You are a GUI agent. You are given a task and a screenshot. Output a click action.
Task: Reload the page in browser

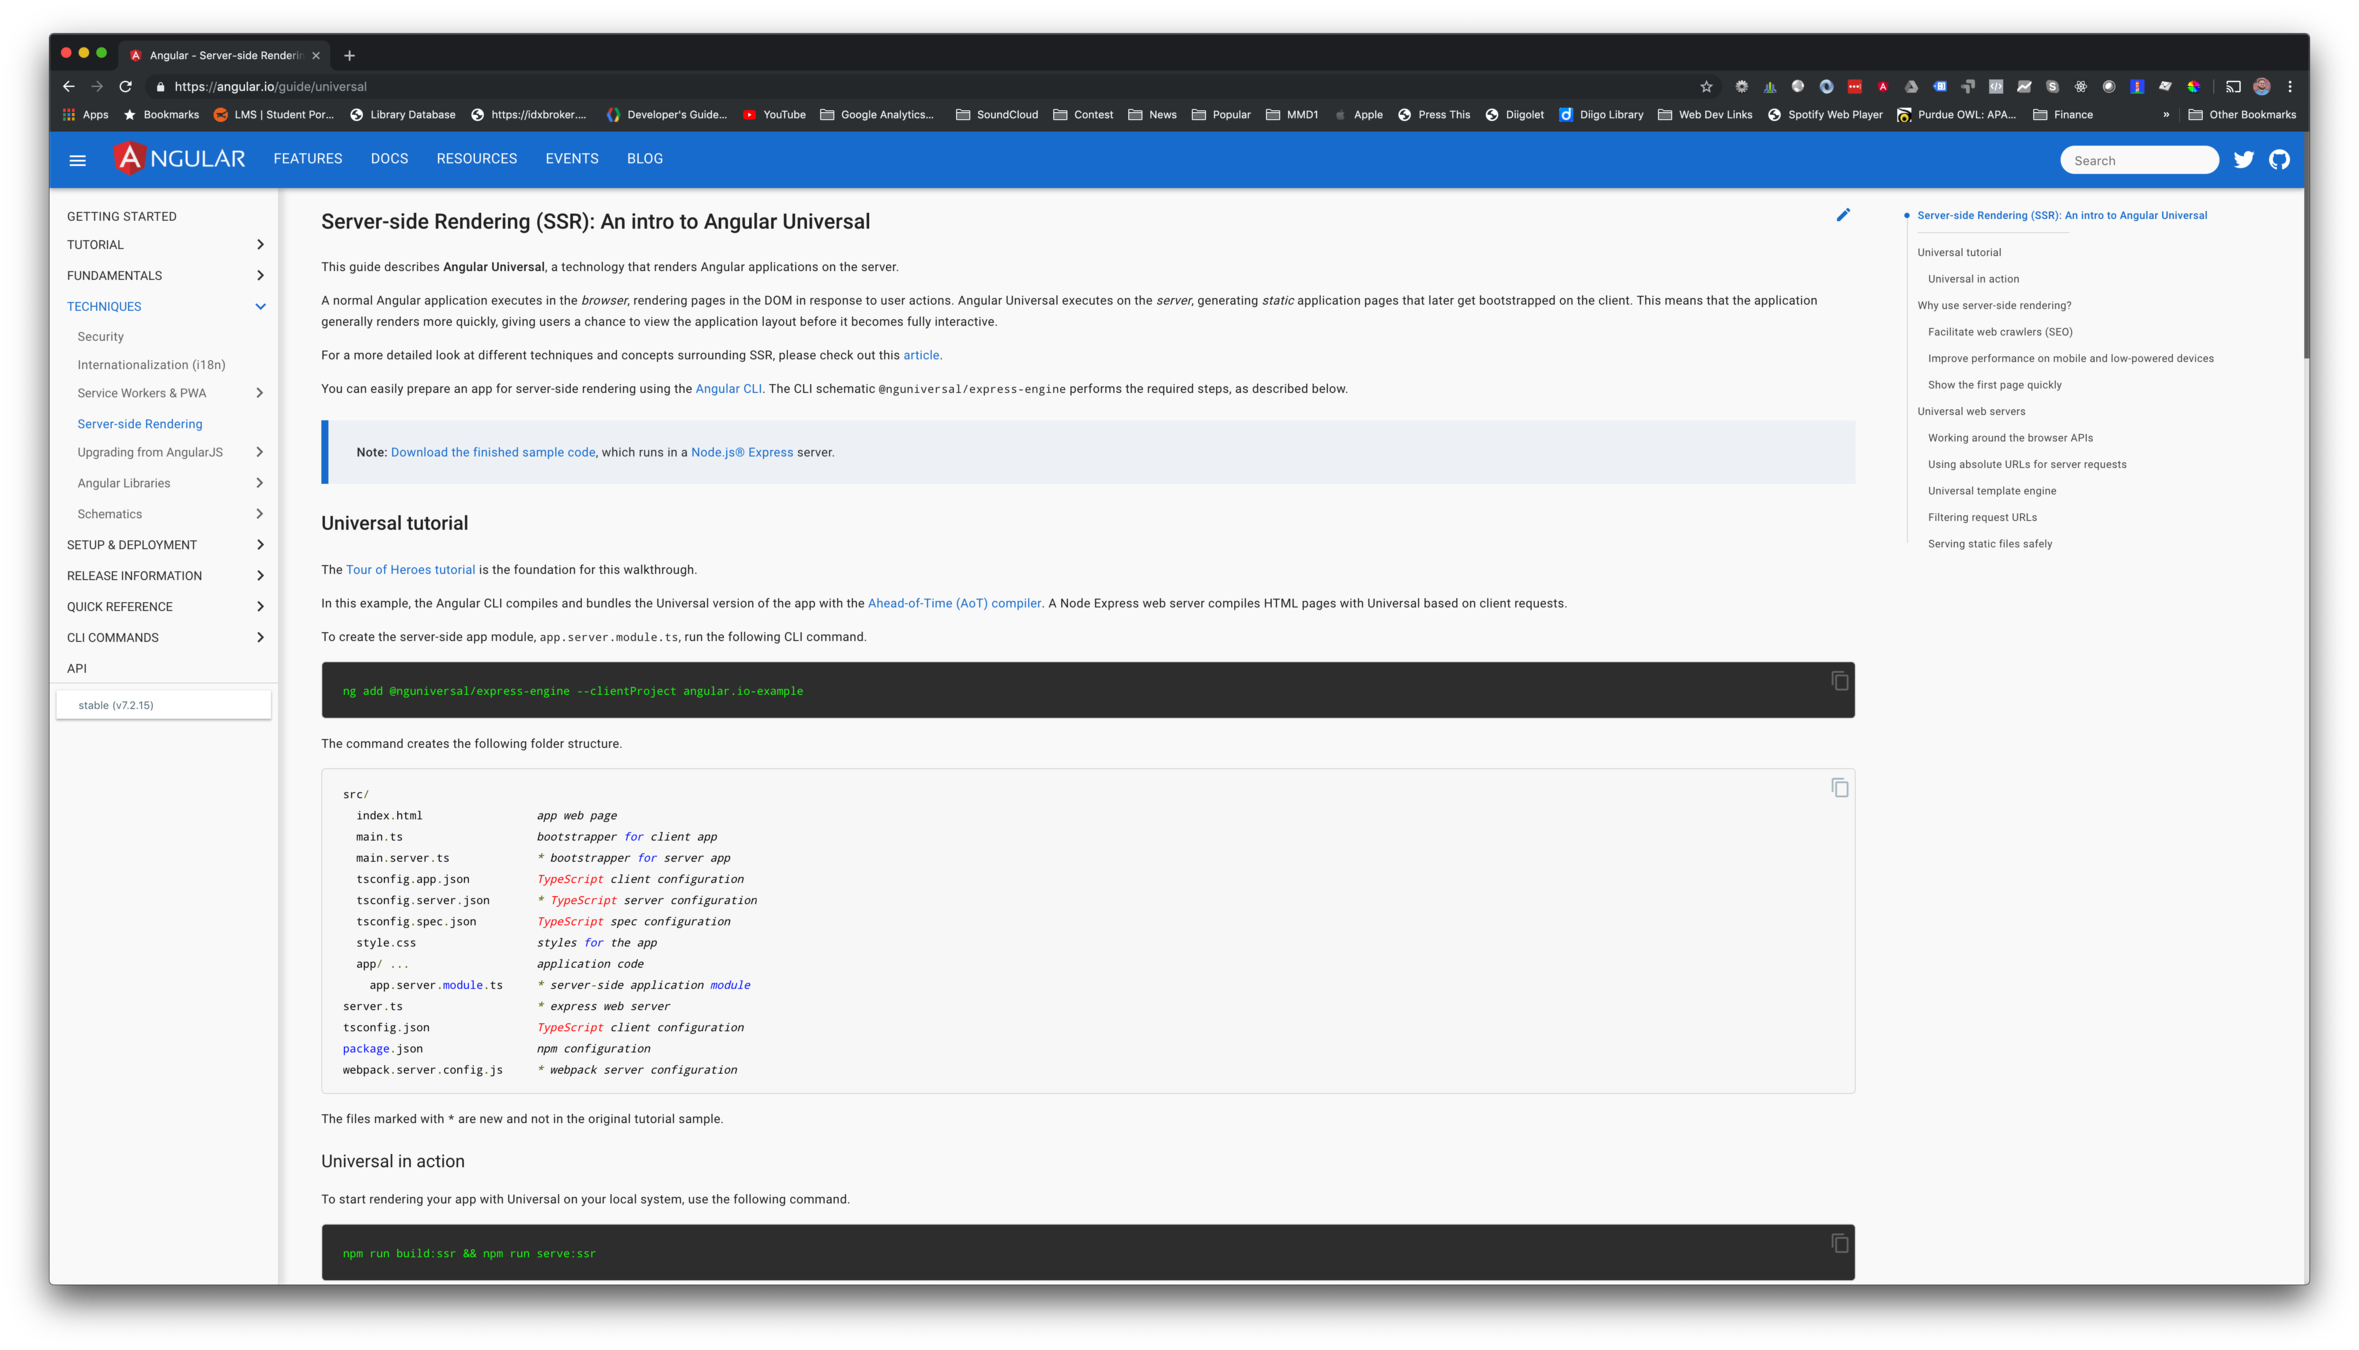125,87
